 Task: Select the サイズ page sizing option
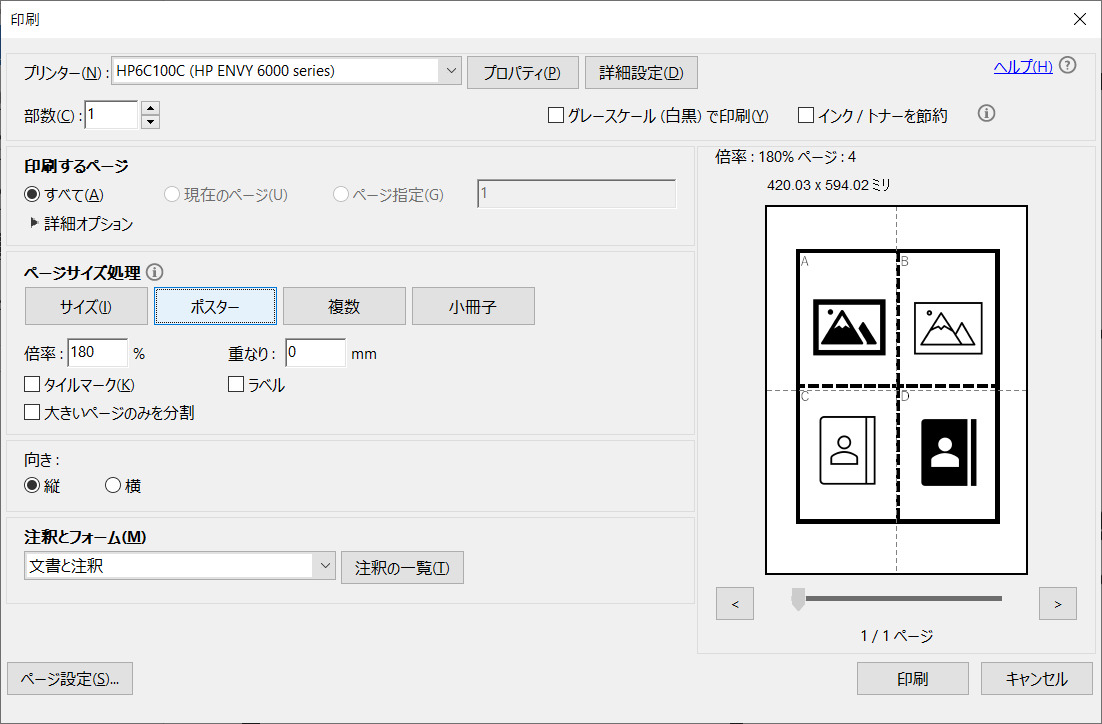tap(86, 307)
